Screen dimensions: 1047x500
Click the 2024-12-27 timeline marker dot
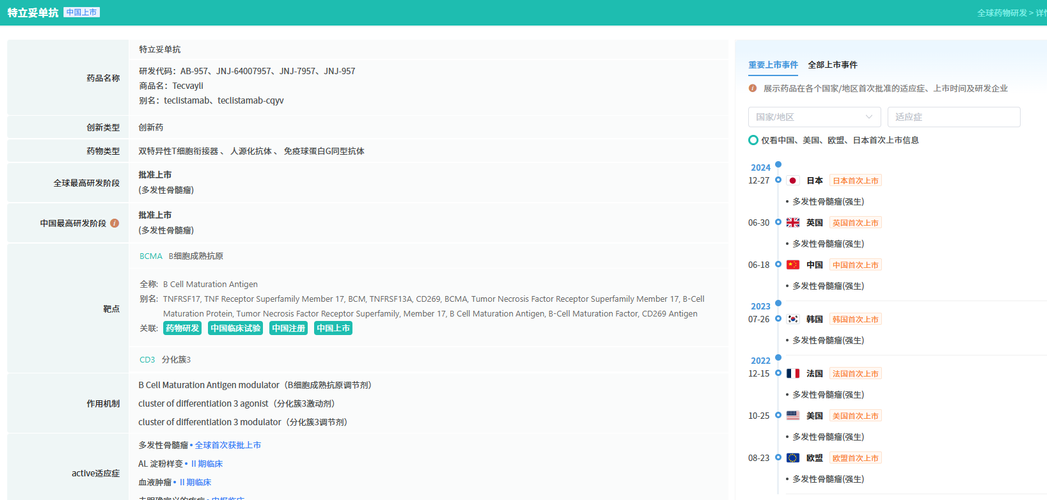click(x=778, y=180)
